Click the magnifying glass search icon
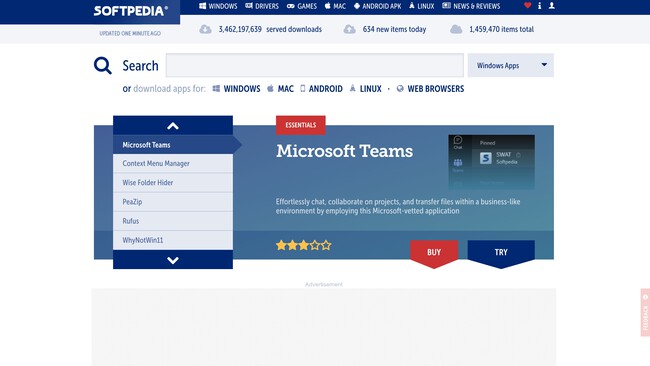Image resolution: width=650 pixels, height=366 pixels. [x=102, y=65]
